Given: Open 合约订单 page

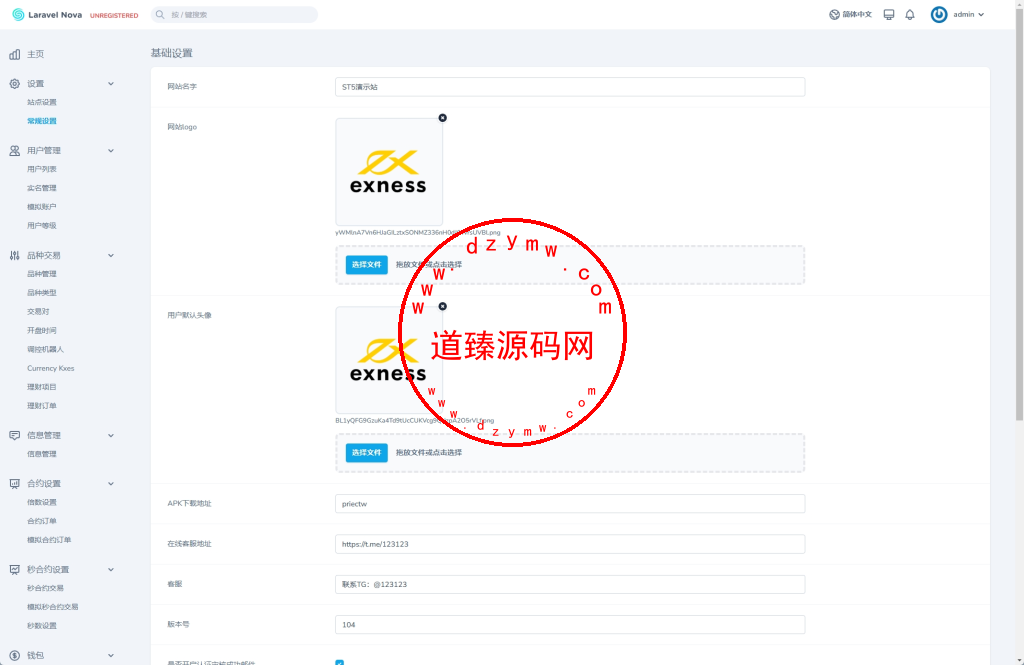Looking at the screenshot, I should click(x=42, y=521).
